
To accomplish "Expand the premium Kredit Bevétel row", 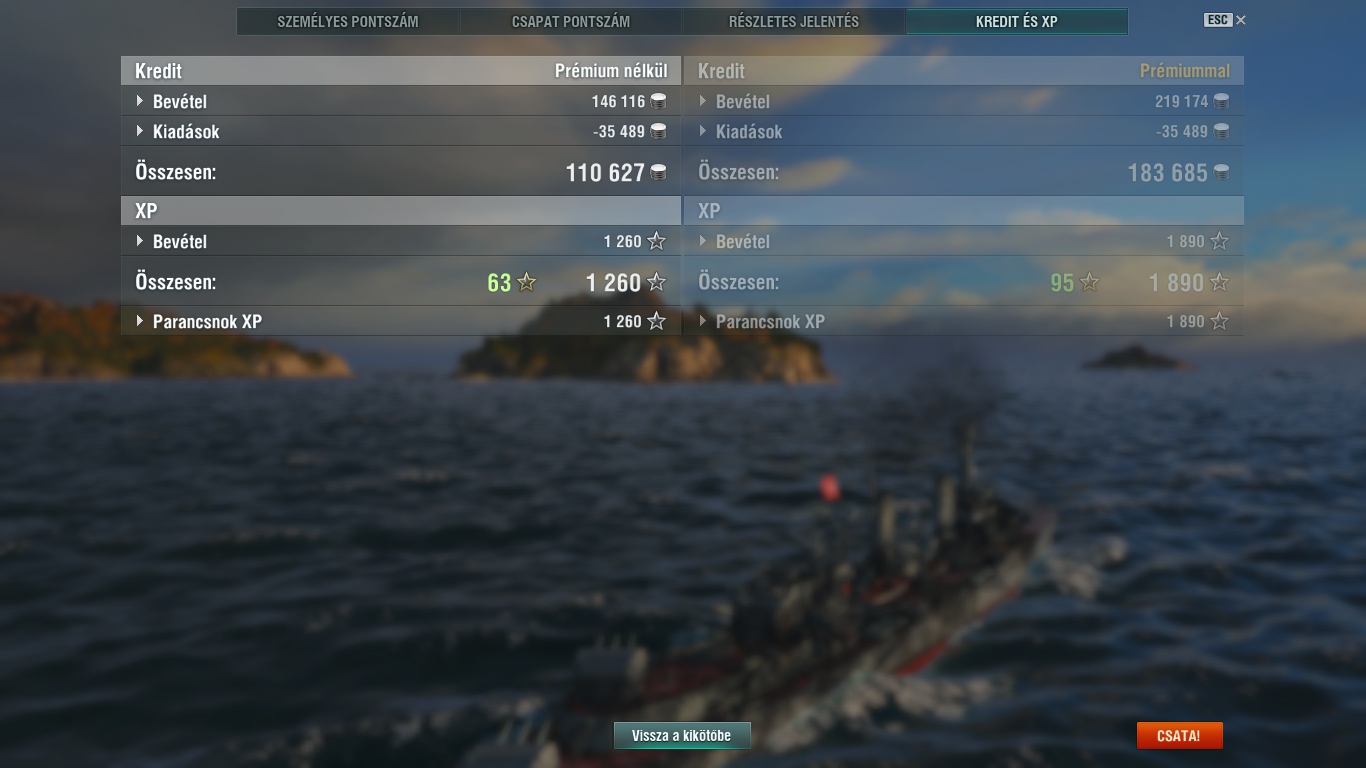I will click(964, 101).
